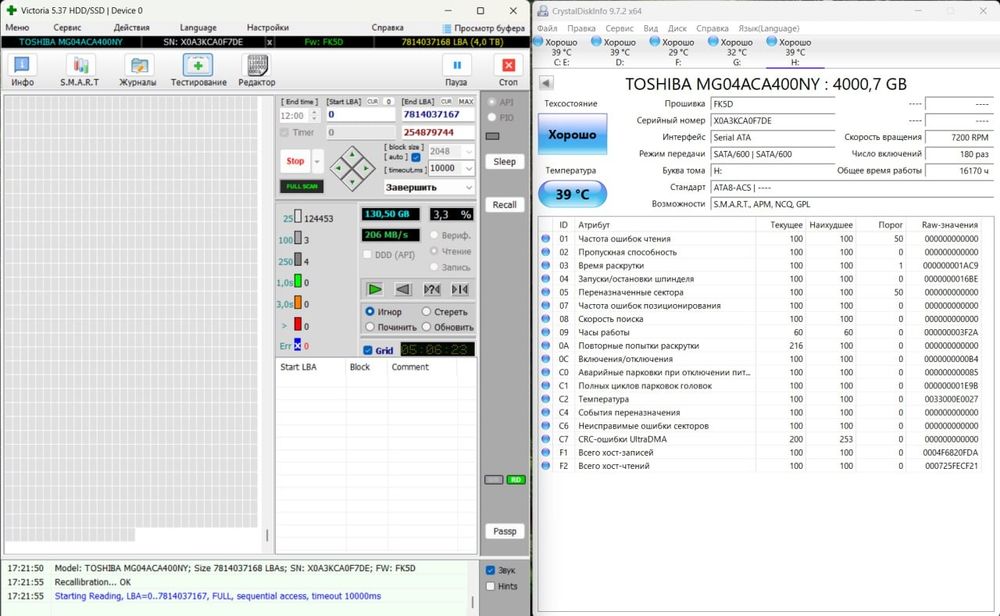The image size is (1000, 616).
Task: Open the Диск menu in CrystalDiskInfo
Action: (x=677, y=28)
